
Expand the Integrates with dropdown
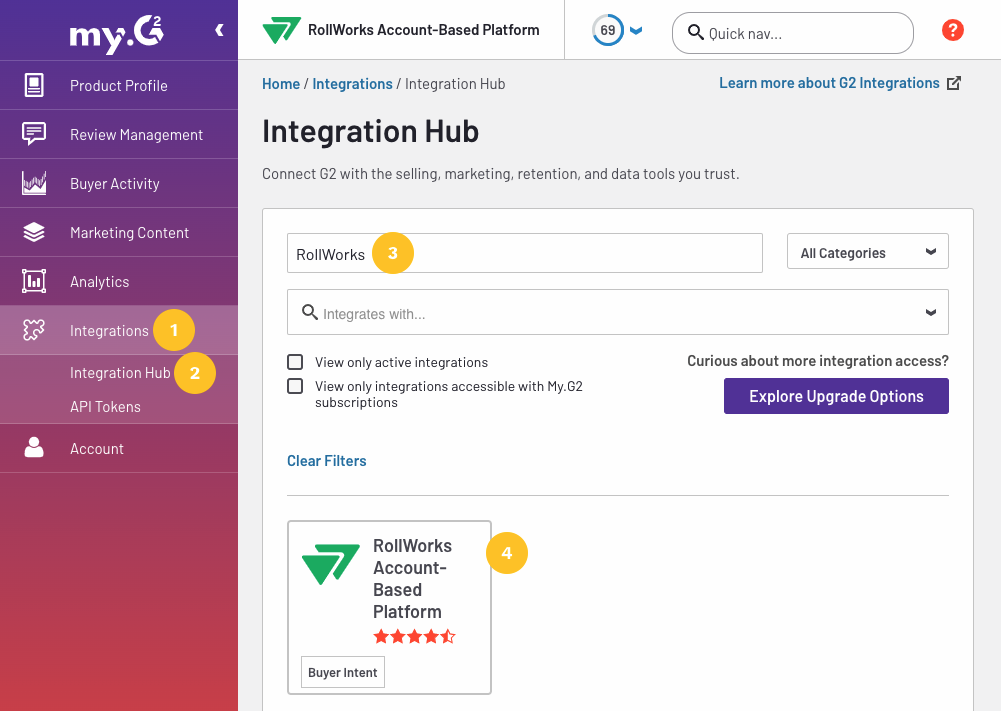click(930, 313)
